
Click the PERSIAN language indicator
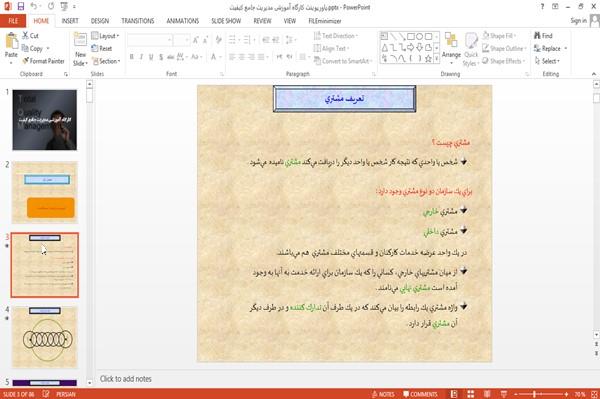[x=66, y=394]
